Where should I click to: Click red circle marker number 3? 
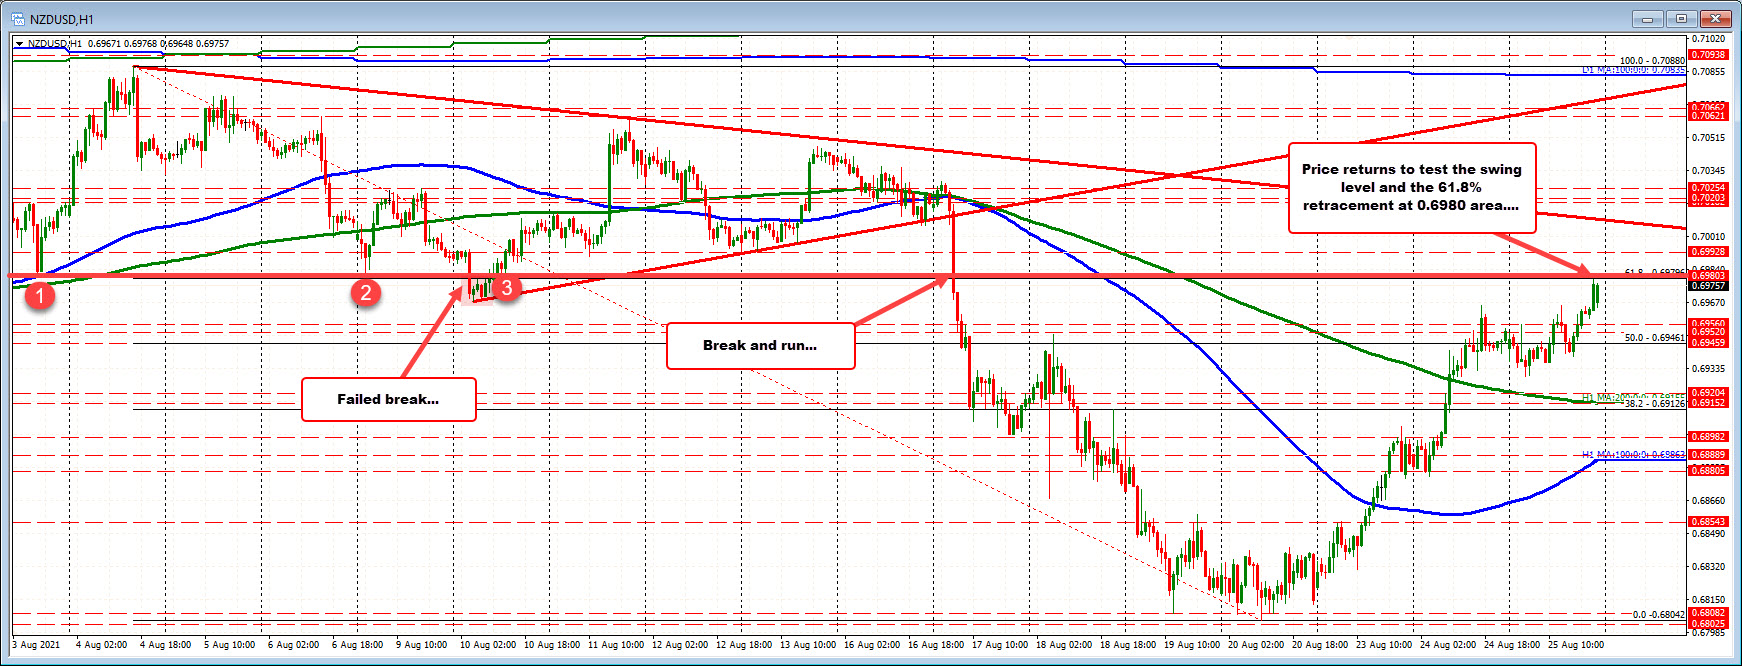(507, 289)
